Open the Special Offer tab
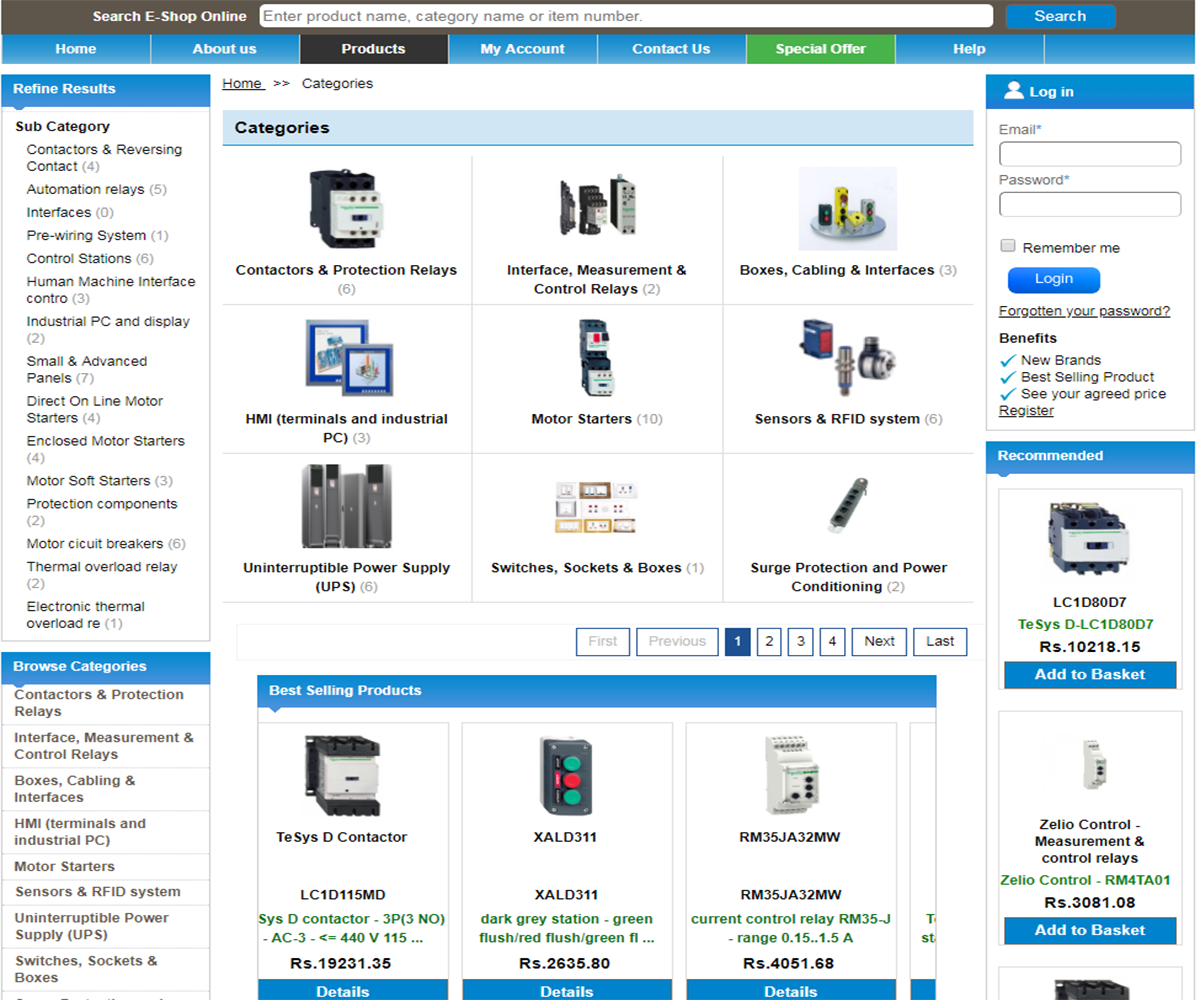This screenshot has height=1000, width=1200. [821, 49]
